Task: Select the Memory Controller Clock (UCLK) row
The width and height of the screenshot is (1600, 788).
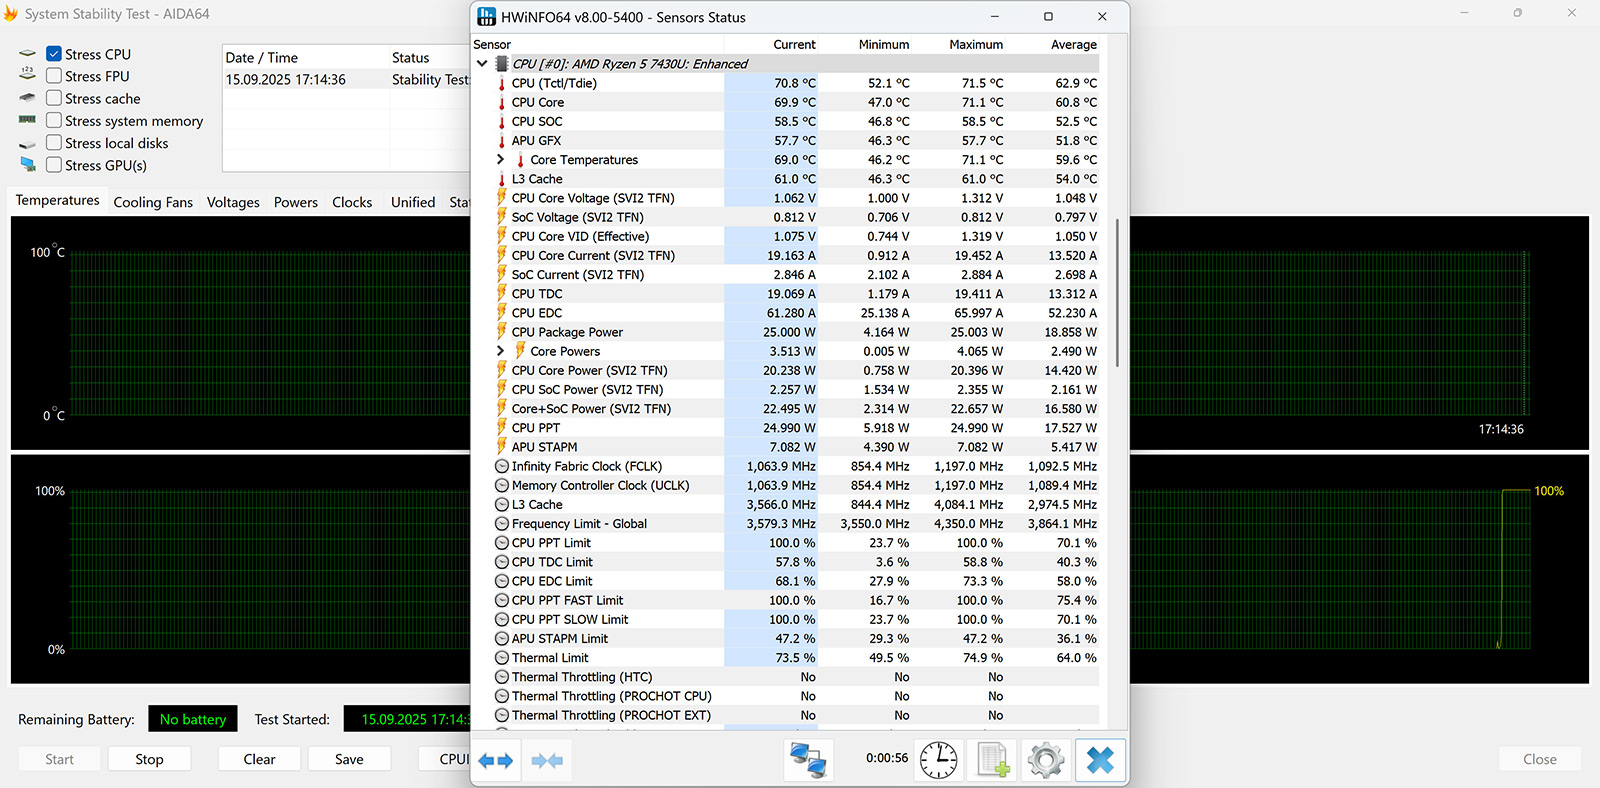Action: click(797, 485)
